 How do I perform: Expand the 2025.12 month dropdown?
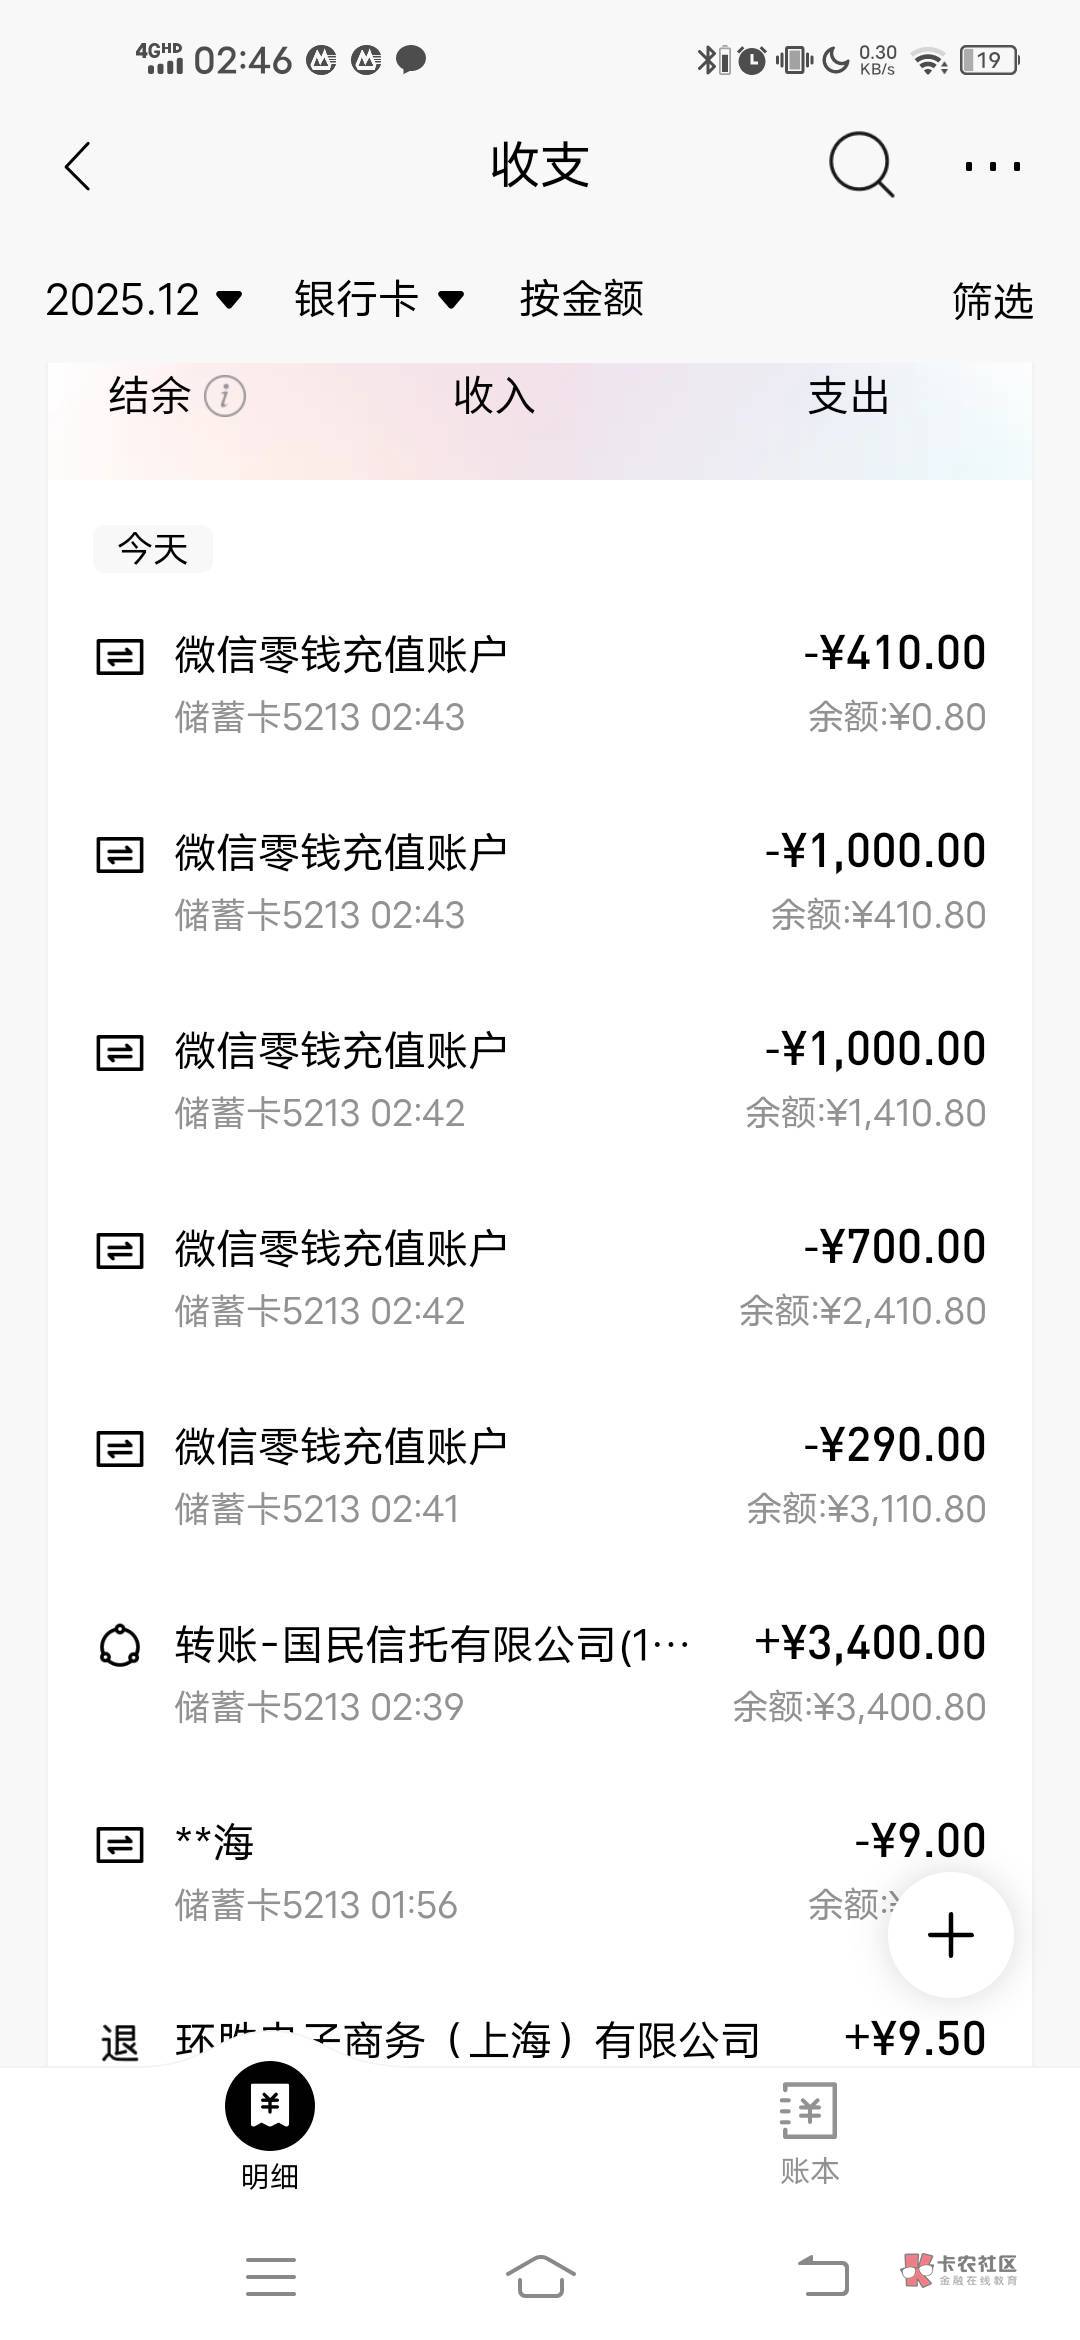click(x=144, y=300)
